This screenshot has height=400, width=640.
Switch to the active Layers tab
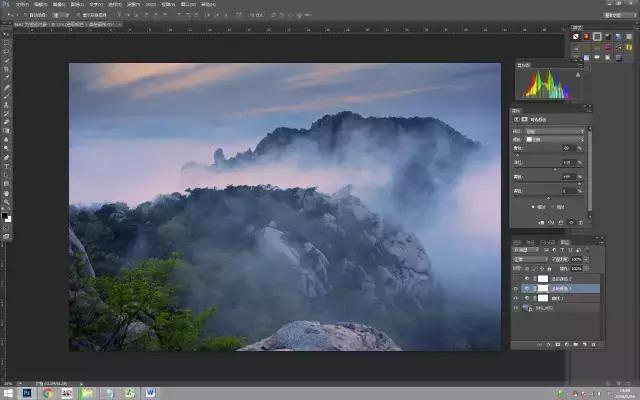[x=565, y=242]
